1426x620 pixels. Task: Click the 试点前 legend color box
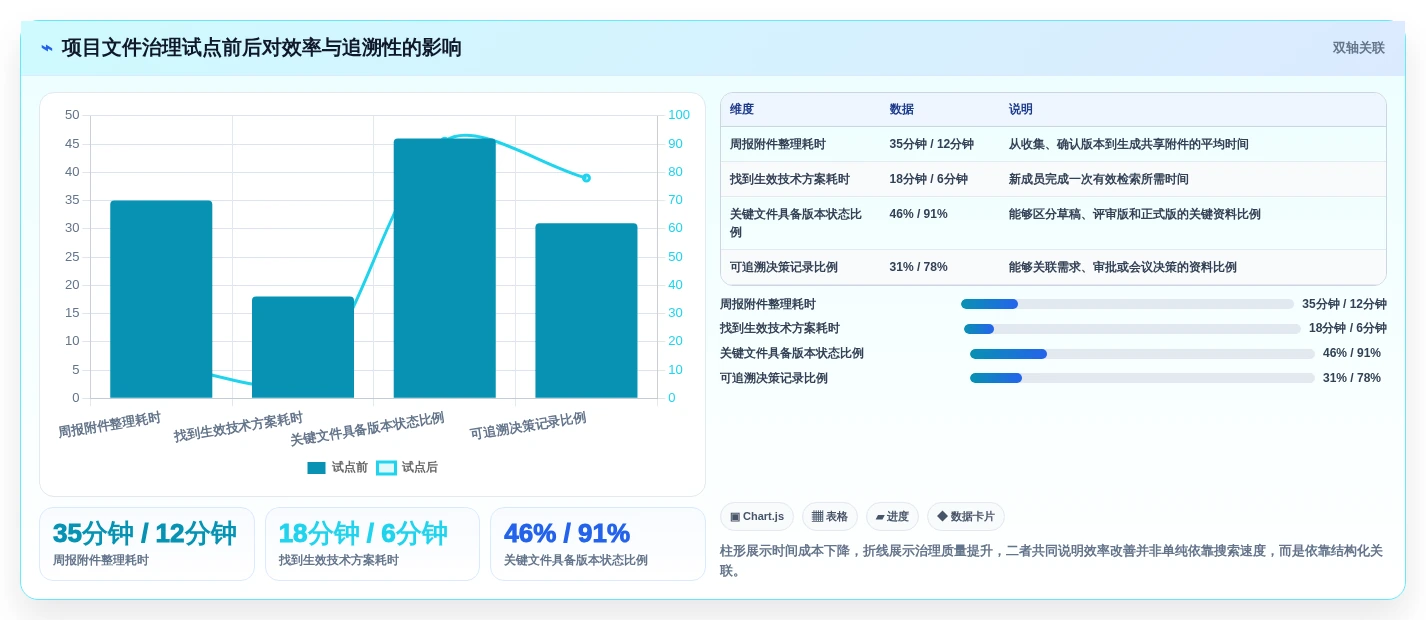pos(316,468)
